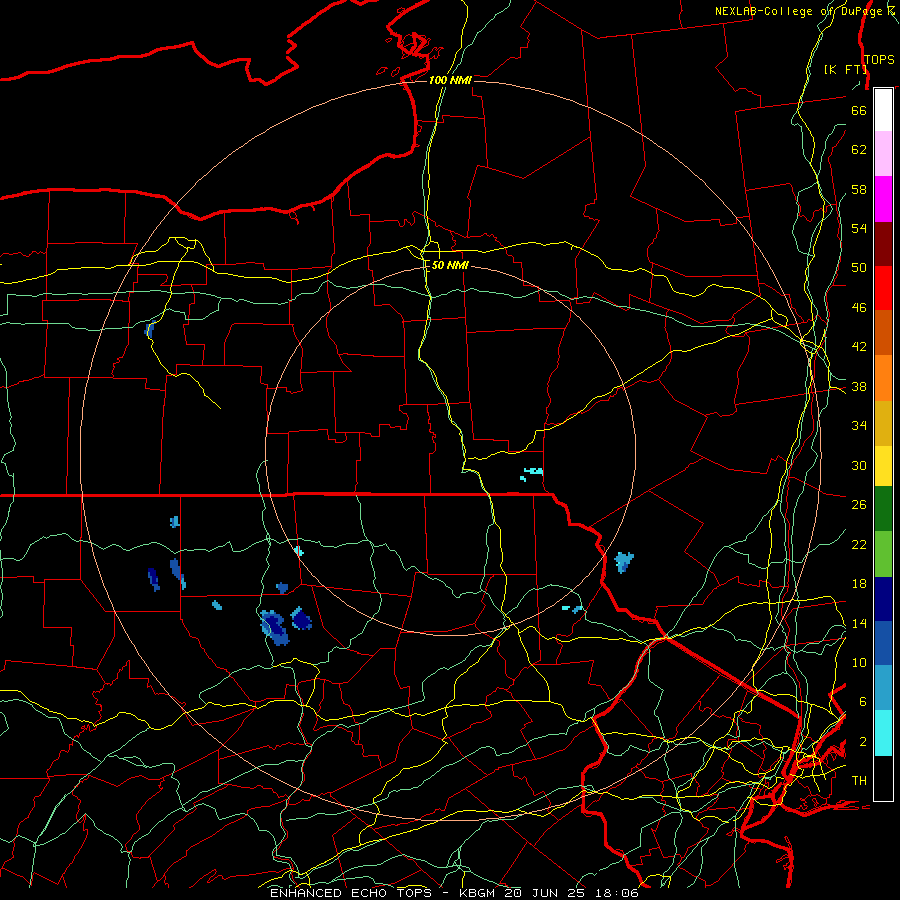The image size is (900, 900).
Task: Select the navy blue legend swatch
Action: tap(883, 599)
